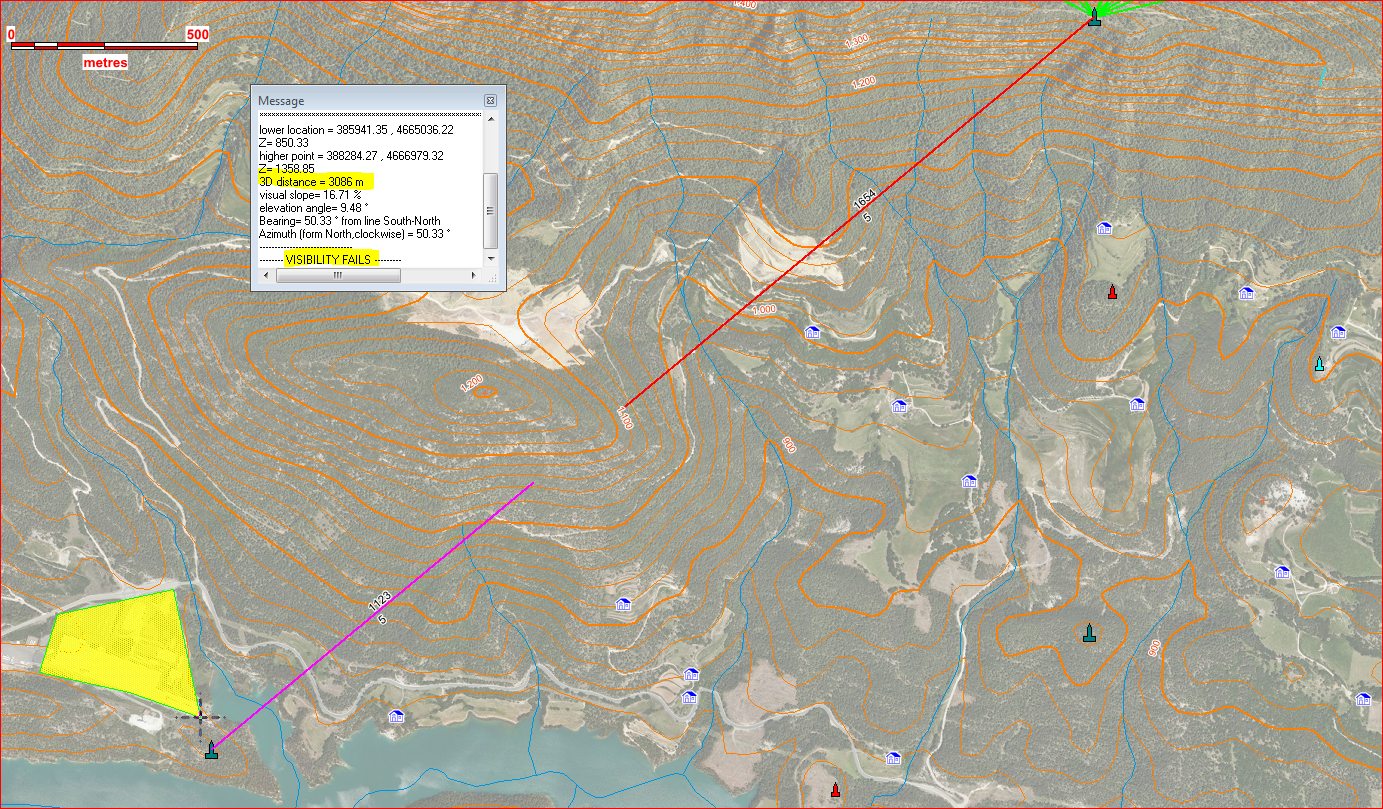Select the house icon just above the cyan tower

(x=1340, y=332)
